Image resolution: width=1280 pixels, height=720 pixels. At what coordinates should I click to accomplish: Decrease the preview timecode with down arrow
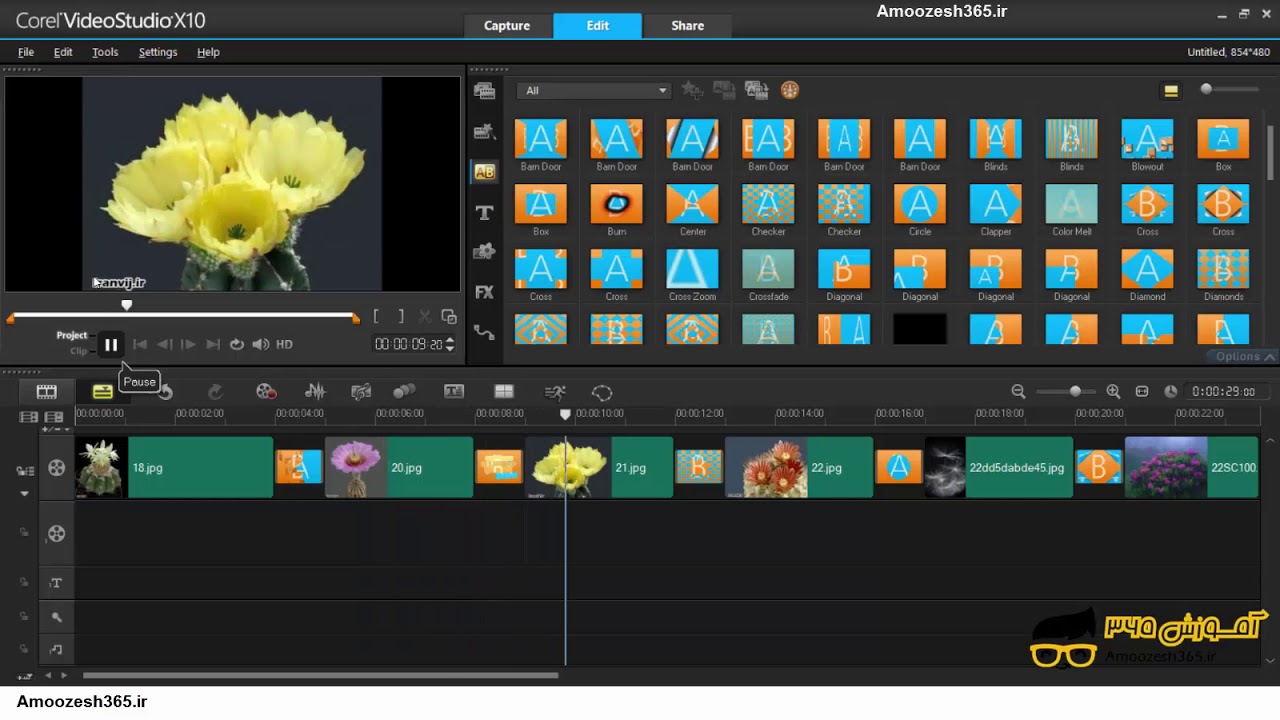pyautogui.click(x=450, y=348)
